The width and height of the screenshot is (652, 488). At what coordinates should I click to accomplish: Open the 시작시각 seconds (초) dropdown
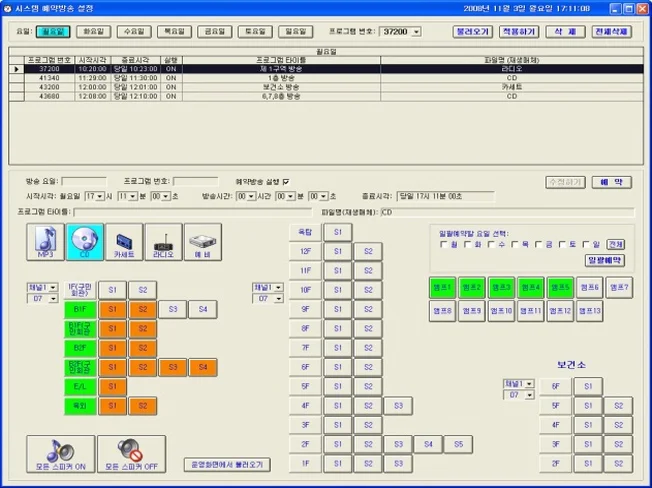166,196
